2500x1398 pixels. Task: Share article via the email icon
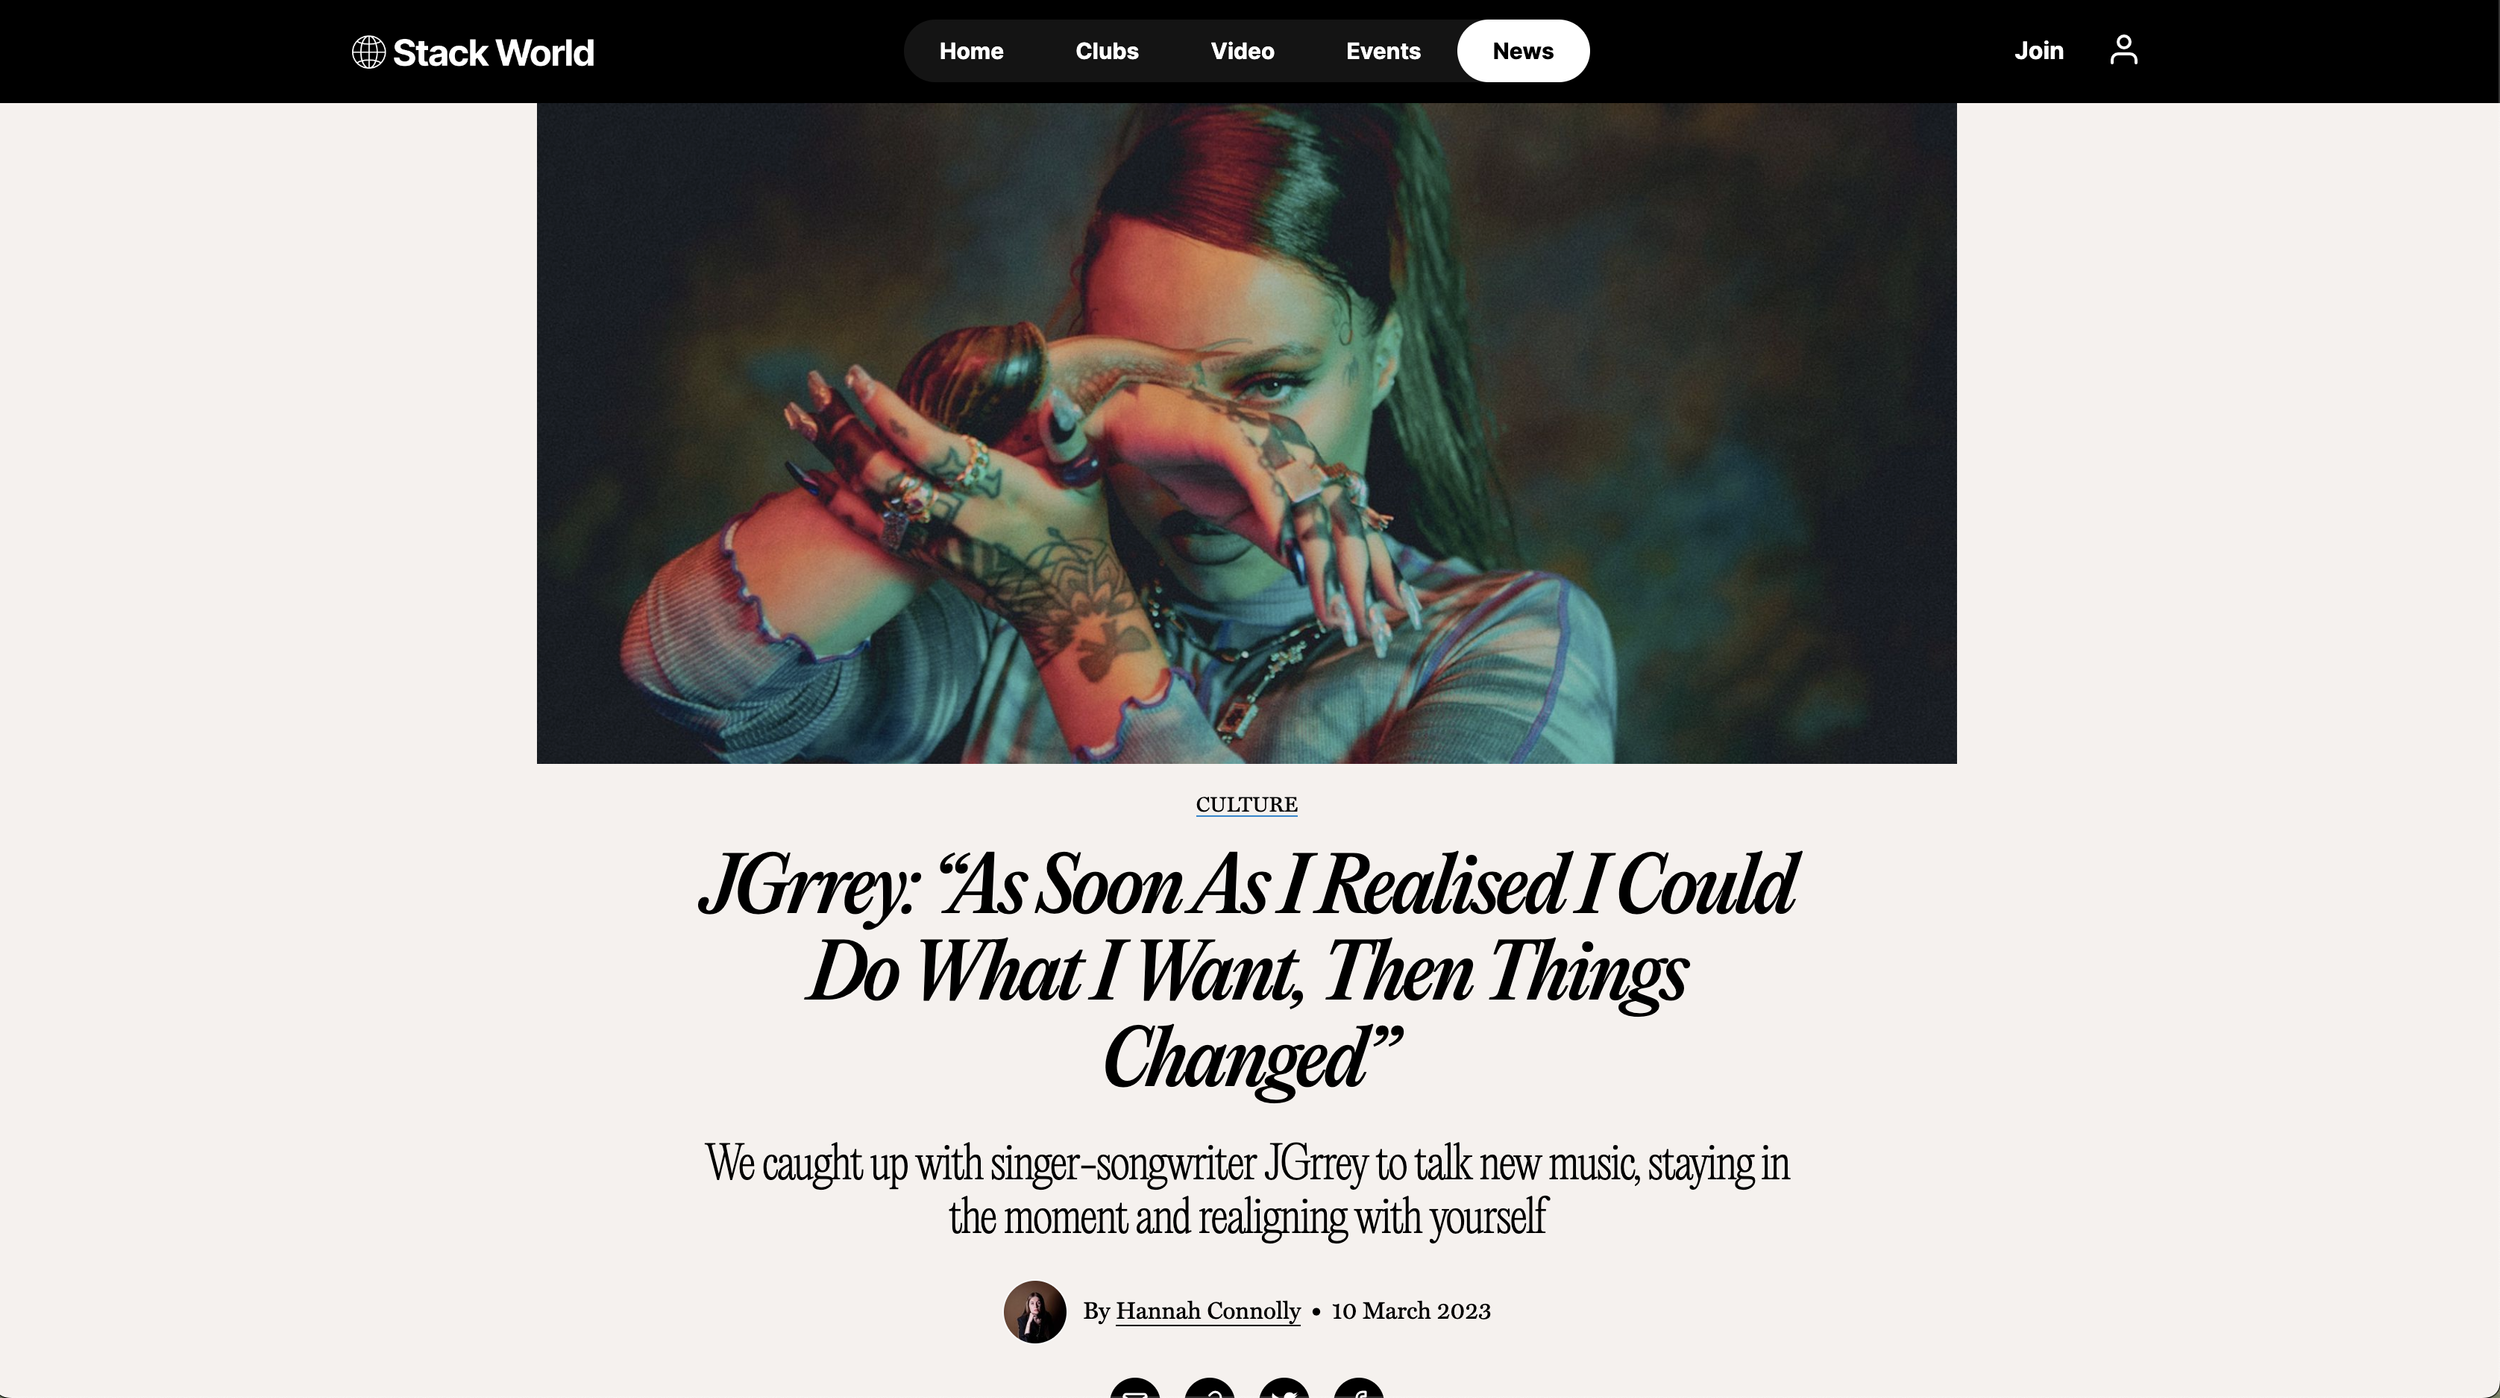[1135, 1388]
